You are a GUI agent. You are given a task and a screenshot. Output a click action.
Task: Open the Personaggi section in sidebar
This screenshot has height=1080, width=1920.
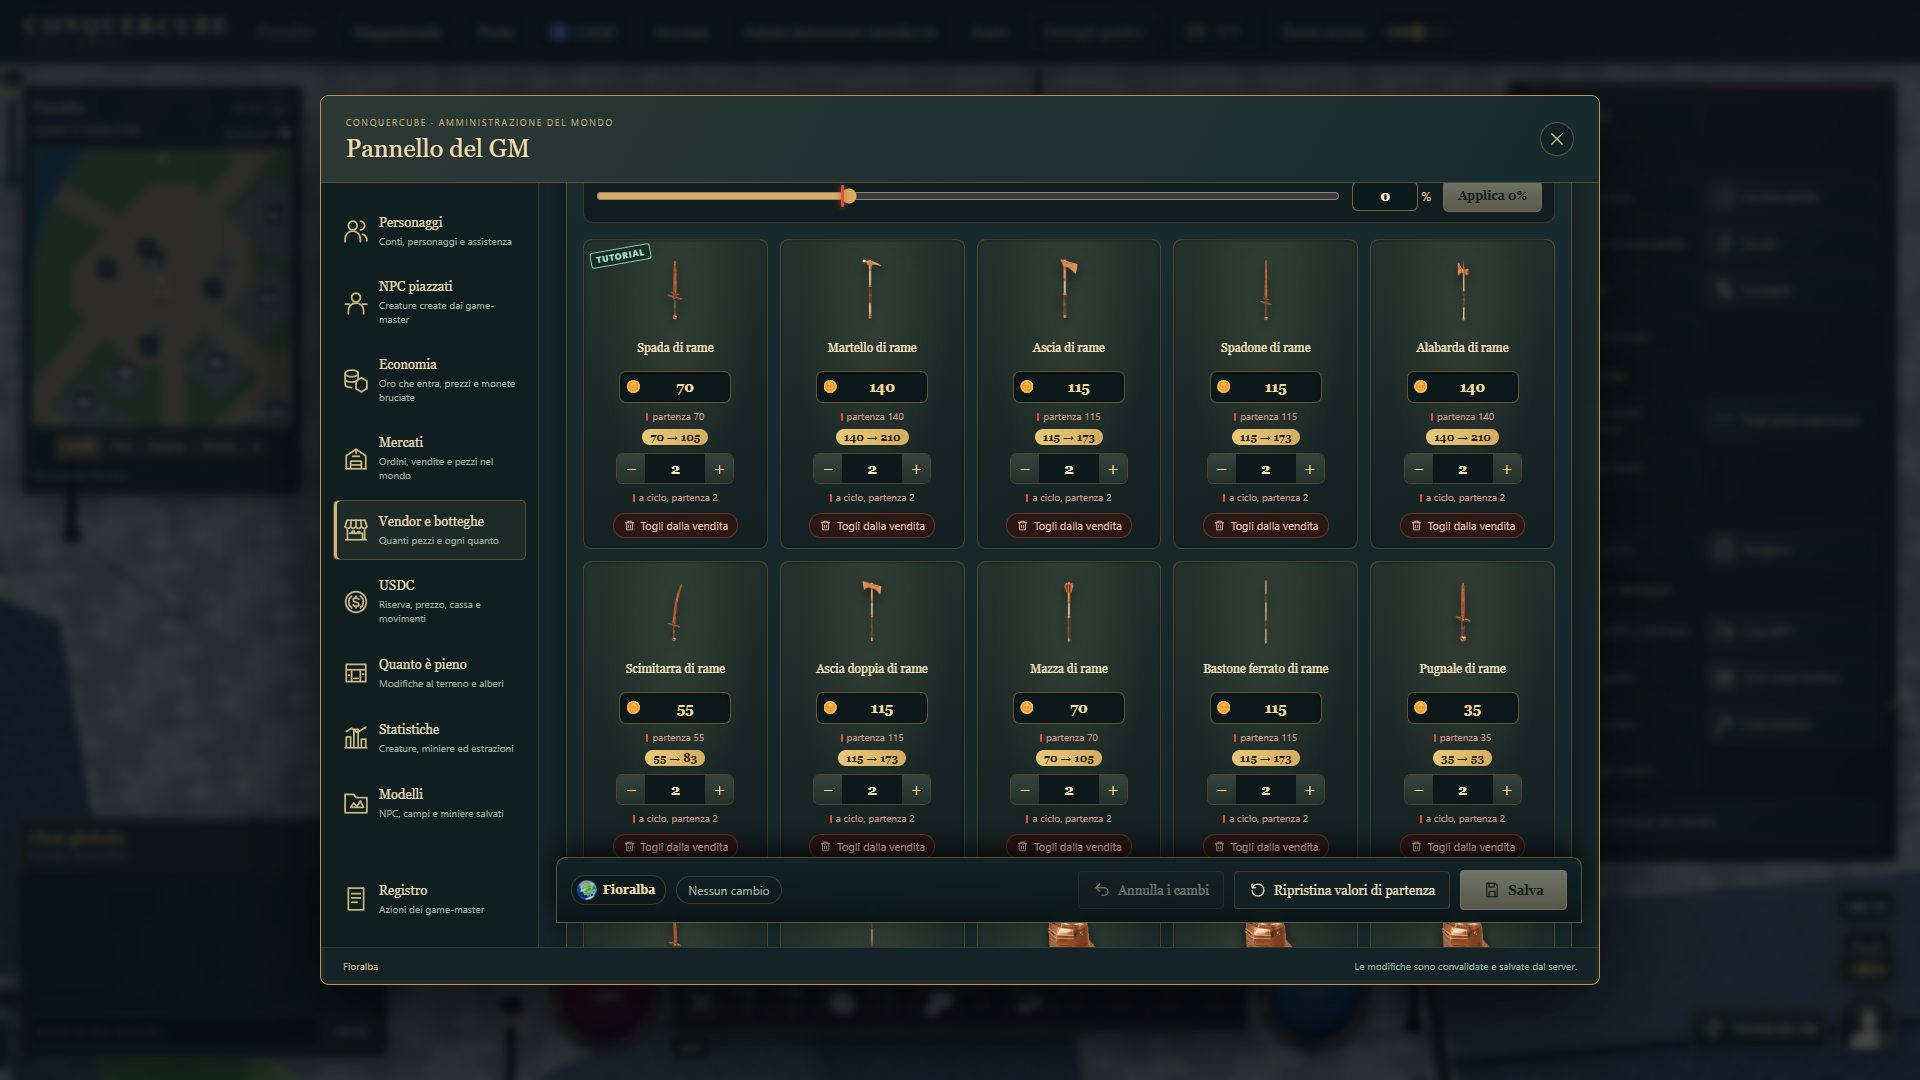(x=429, y=231)
